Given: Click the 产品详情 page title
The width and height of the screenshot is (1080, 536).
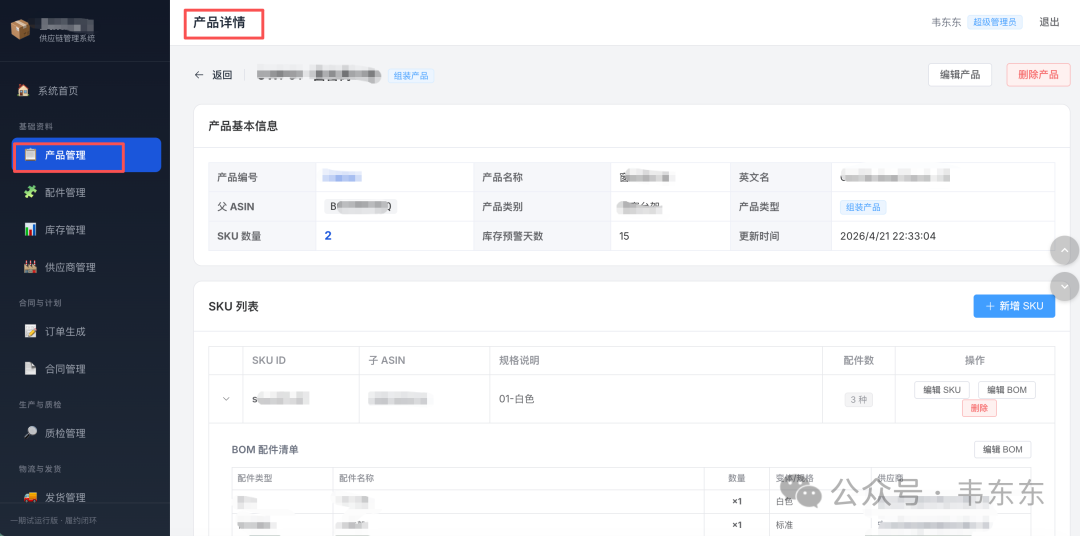Looking at the screenshot, I should (219, 23).
